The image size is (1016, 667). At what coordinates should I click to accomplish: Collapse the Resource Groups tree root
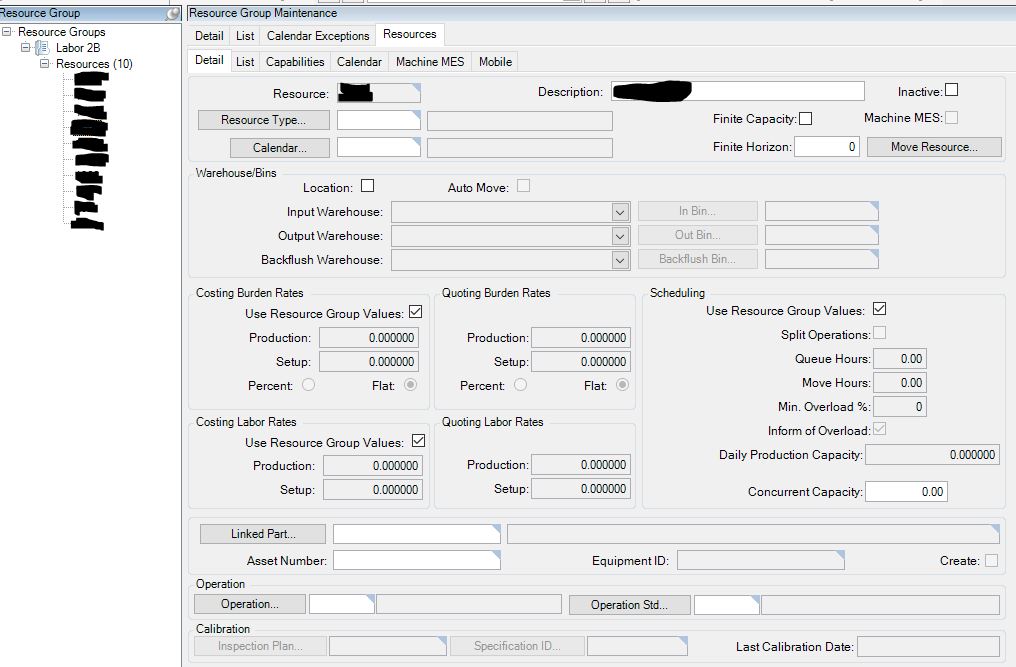click(6, 31)
